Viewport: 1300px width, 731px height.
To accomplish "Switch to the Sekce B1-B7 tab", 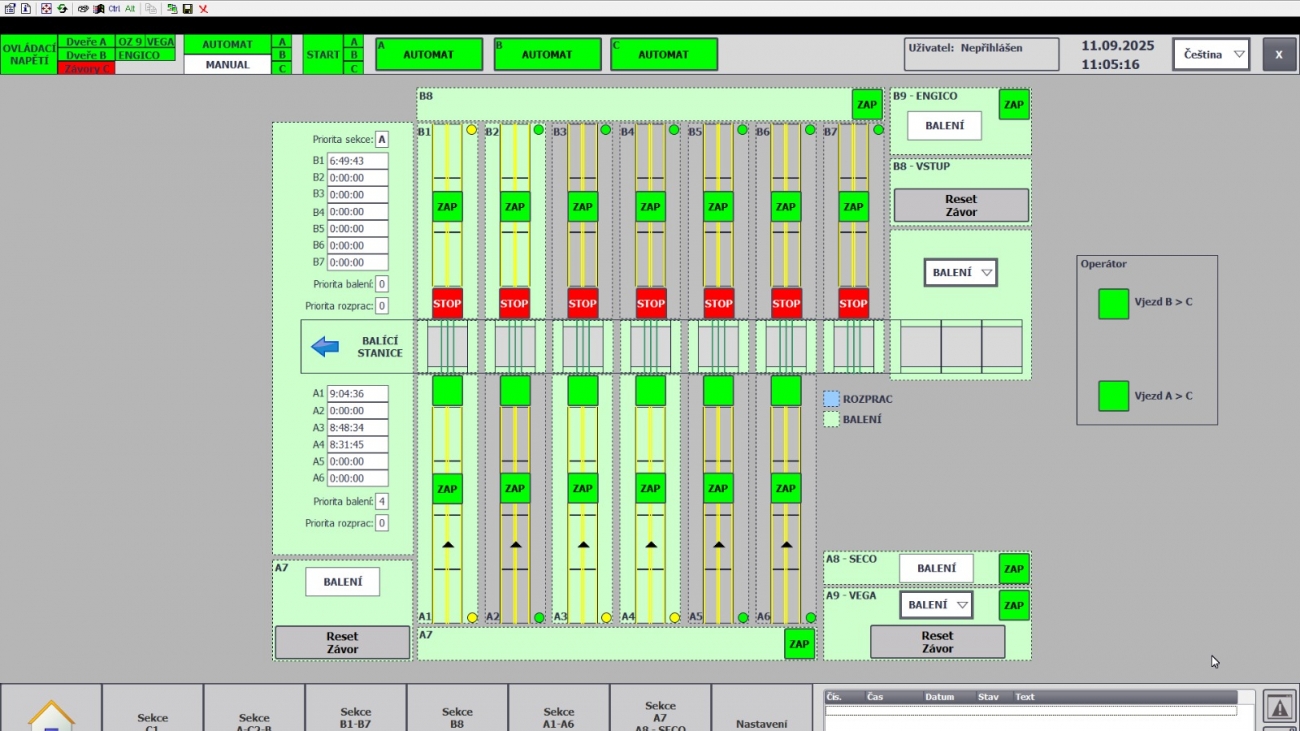I will [x=355, y=716].
